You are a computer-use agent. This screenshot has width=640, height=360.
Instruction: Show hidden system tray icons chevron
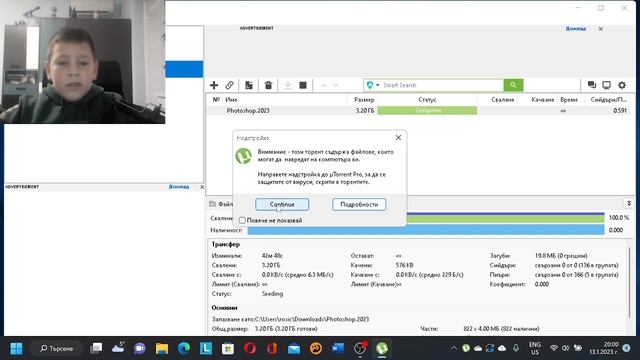coord(453,348)
